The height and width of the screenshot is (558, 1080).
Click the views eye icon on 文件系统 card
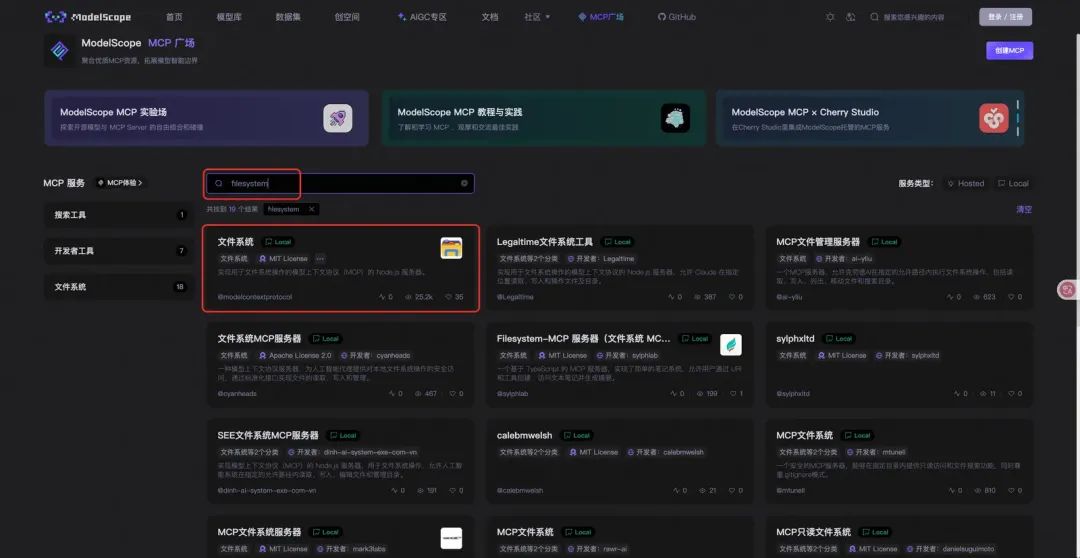tap(408, 297)
